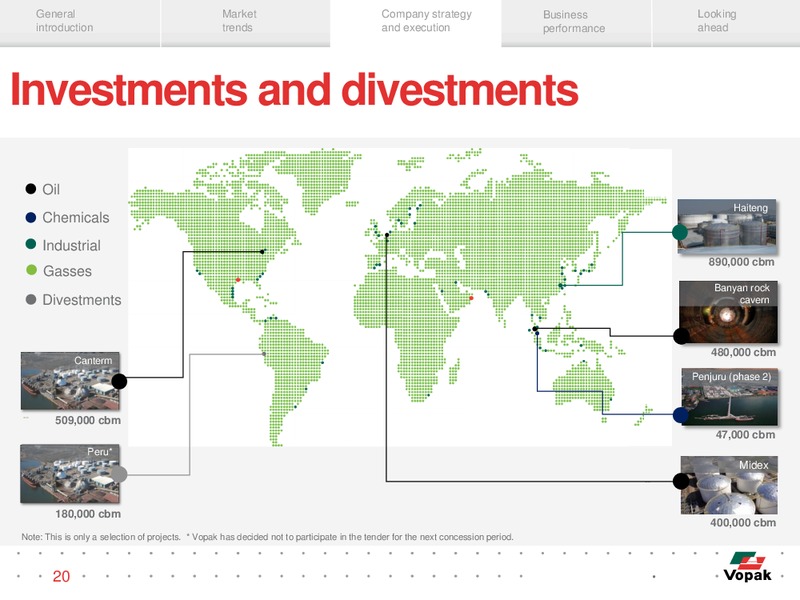This screenshot has width=800, height=600.
Task: Switch to the Market trends tab
Action: click(x=245, y=23)
